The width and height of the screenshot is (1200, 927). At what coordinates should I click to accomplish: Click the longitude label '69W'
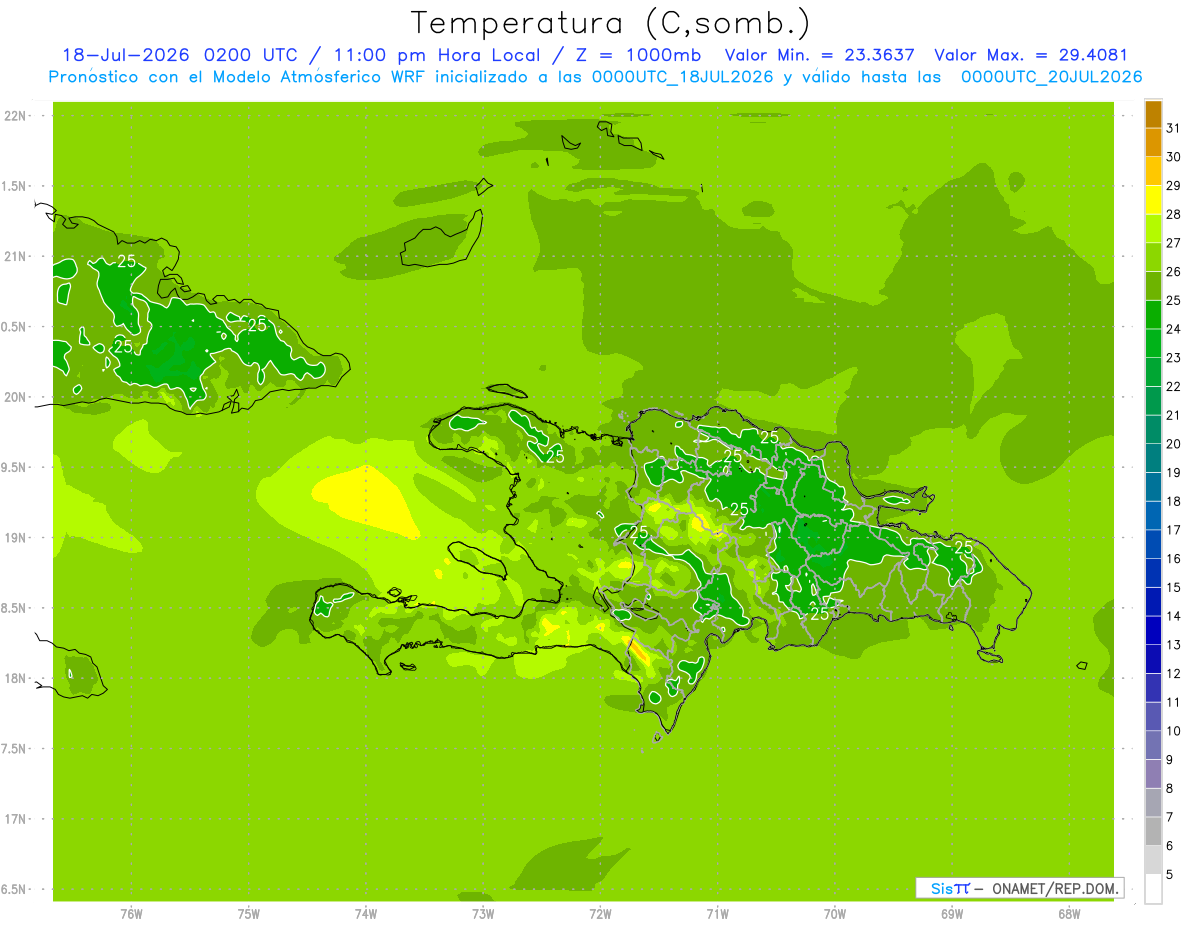coord(952,913)
